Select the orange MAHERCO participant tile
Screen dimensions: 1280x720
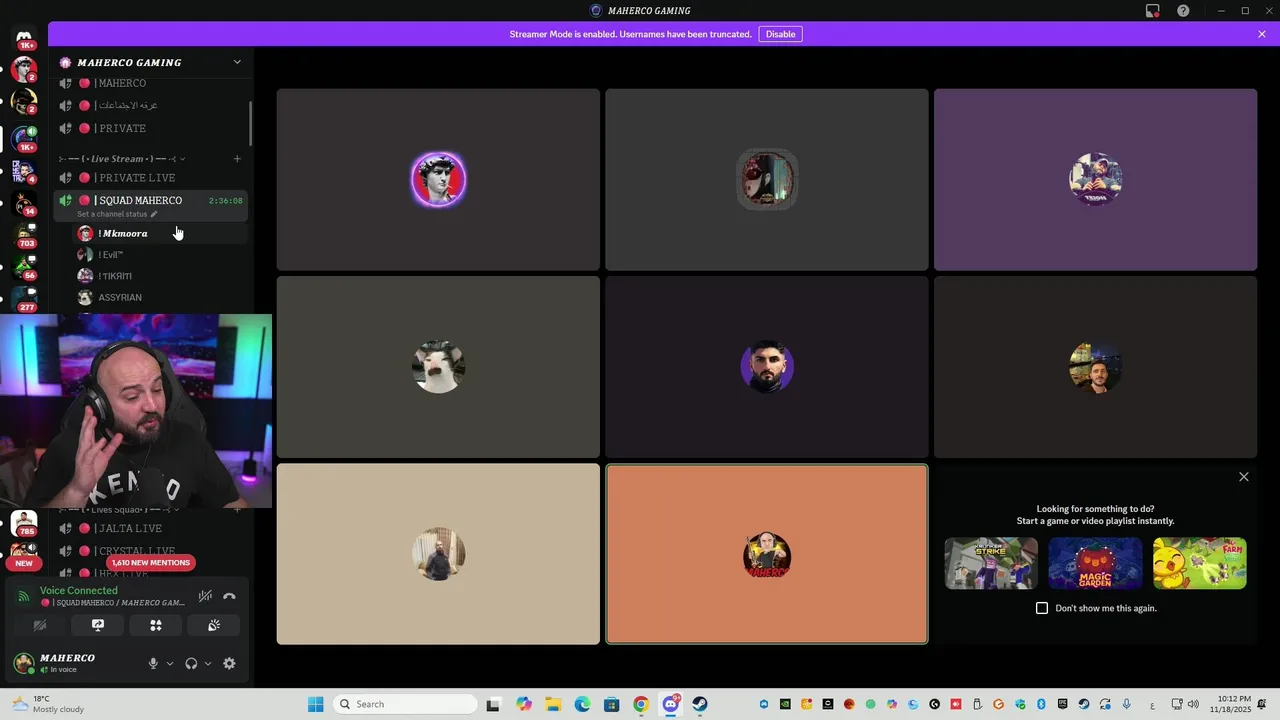pyautogui.click(x=767, y=554)
